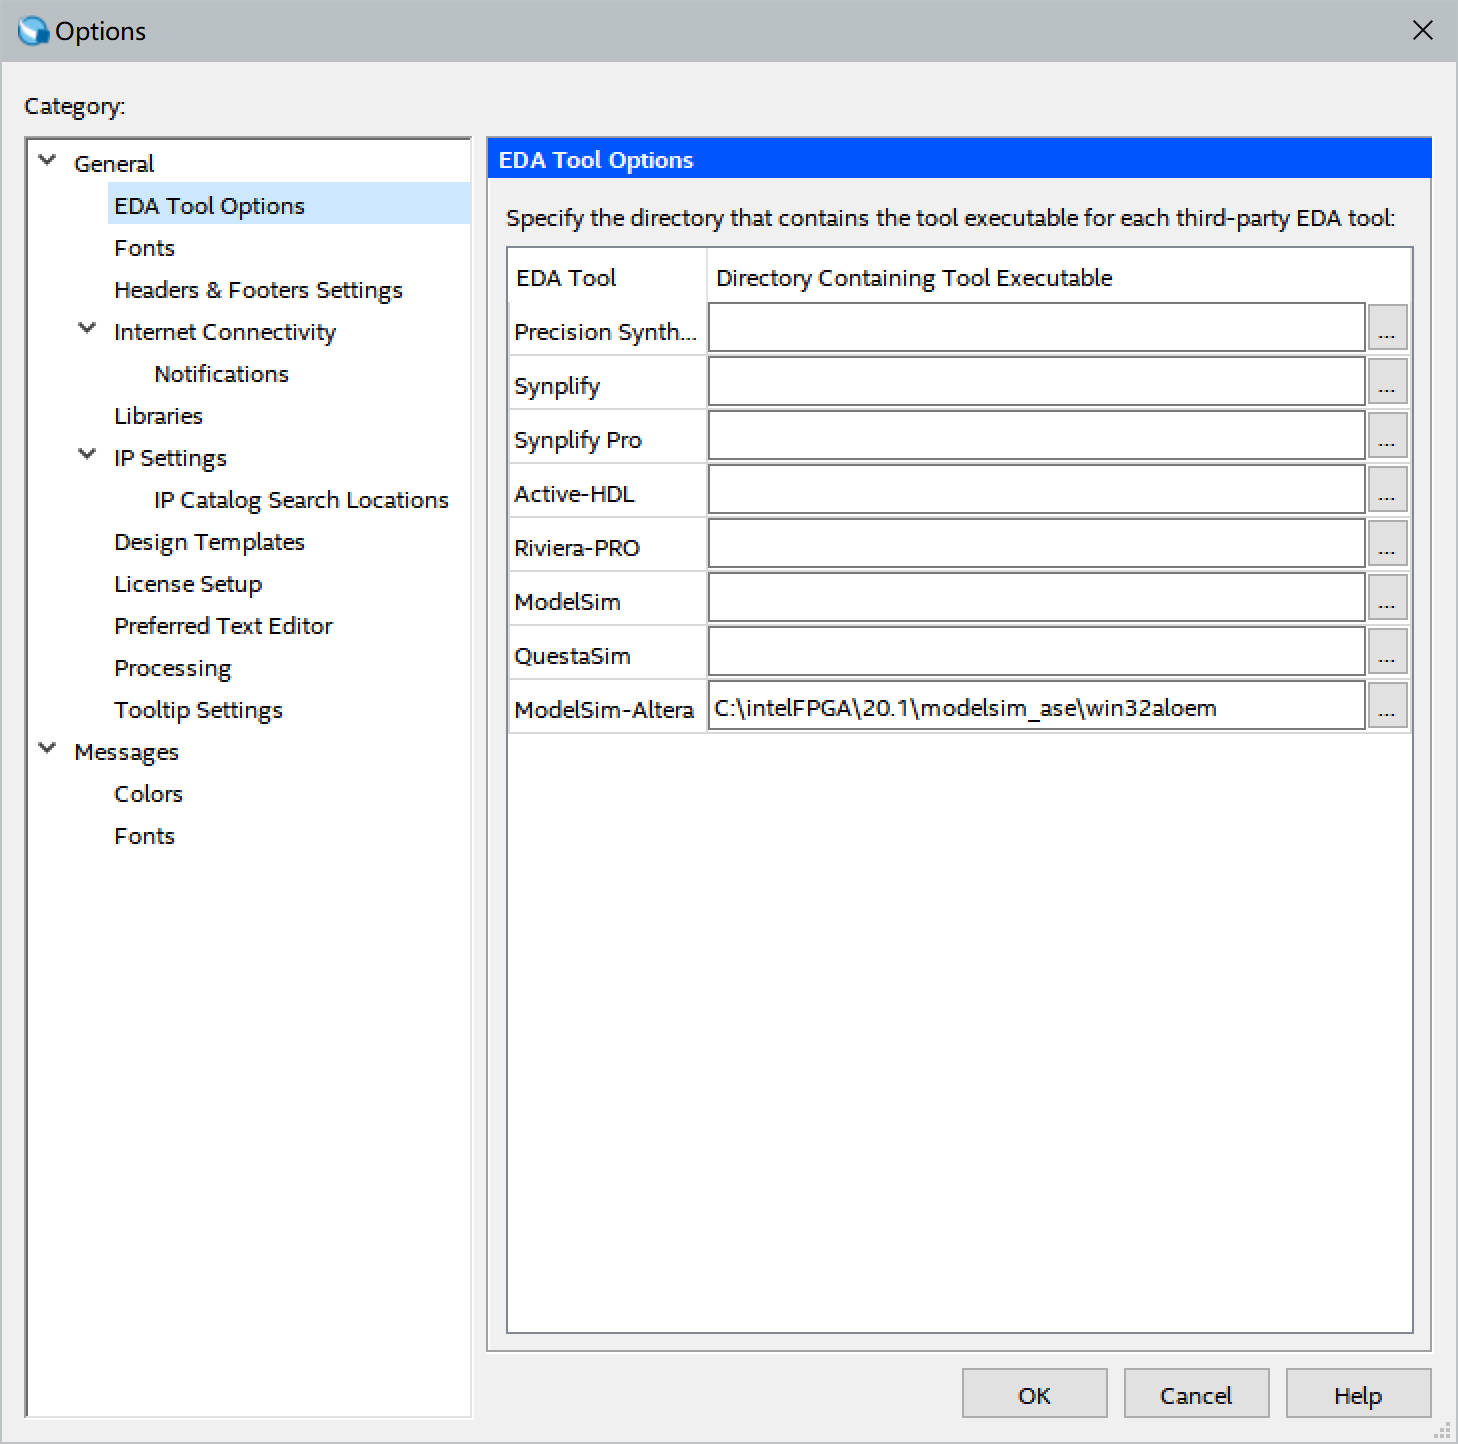1458x1444 pixels.
Task: Select General category label
Action: click(x=114, y=163)
